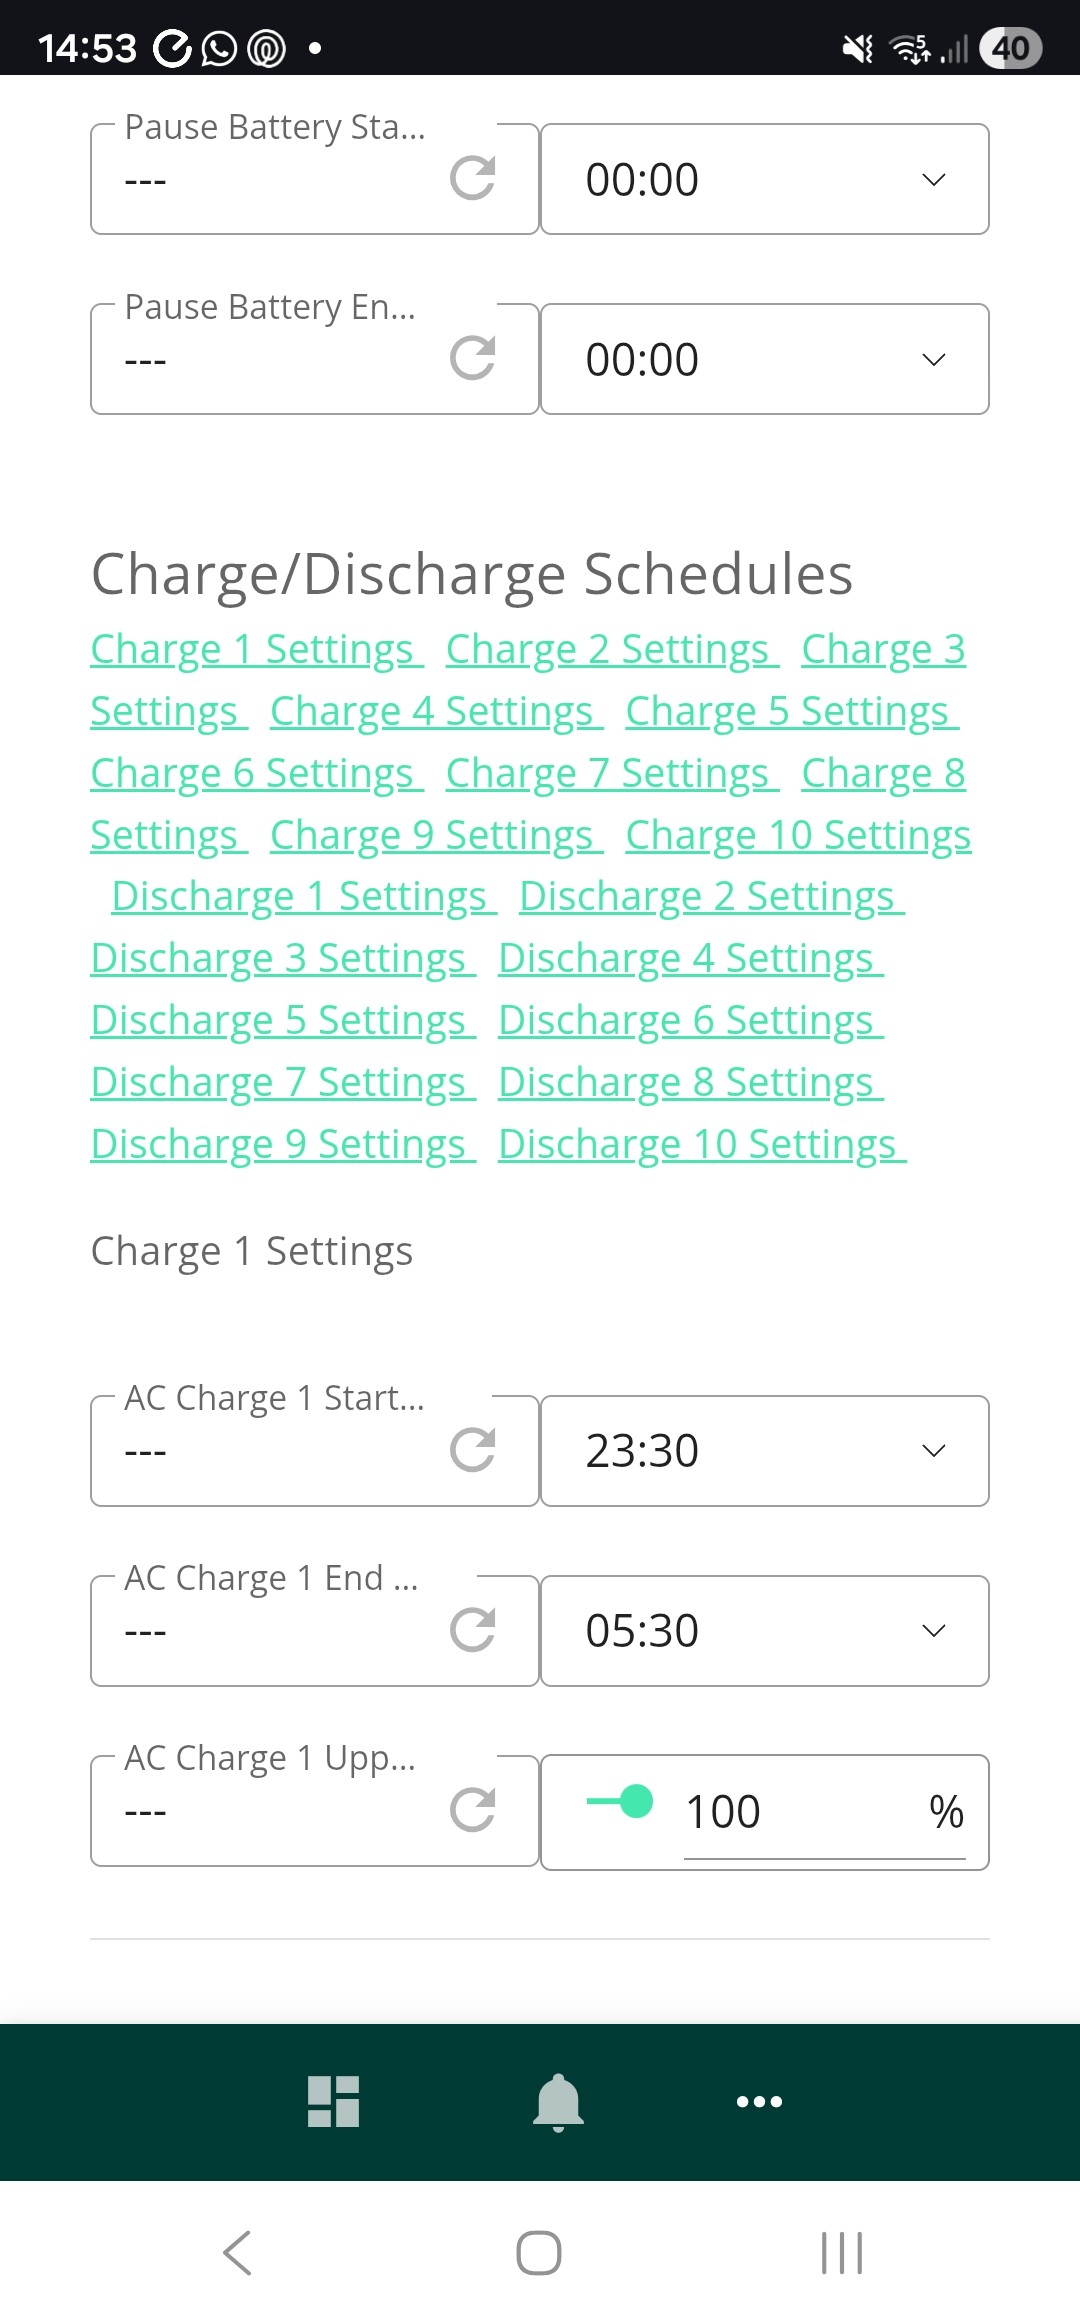Expand Pause Battery Start time dropdown
The width and height of the screenshot is (1080, 2316).
pos(765,179)
